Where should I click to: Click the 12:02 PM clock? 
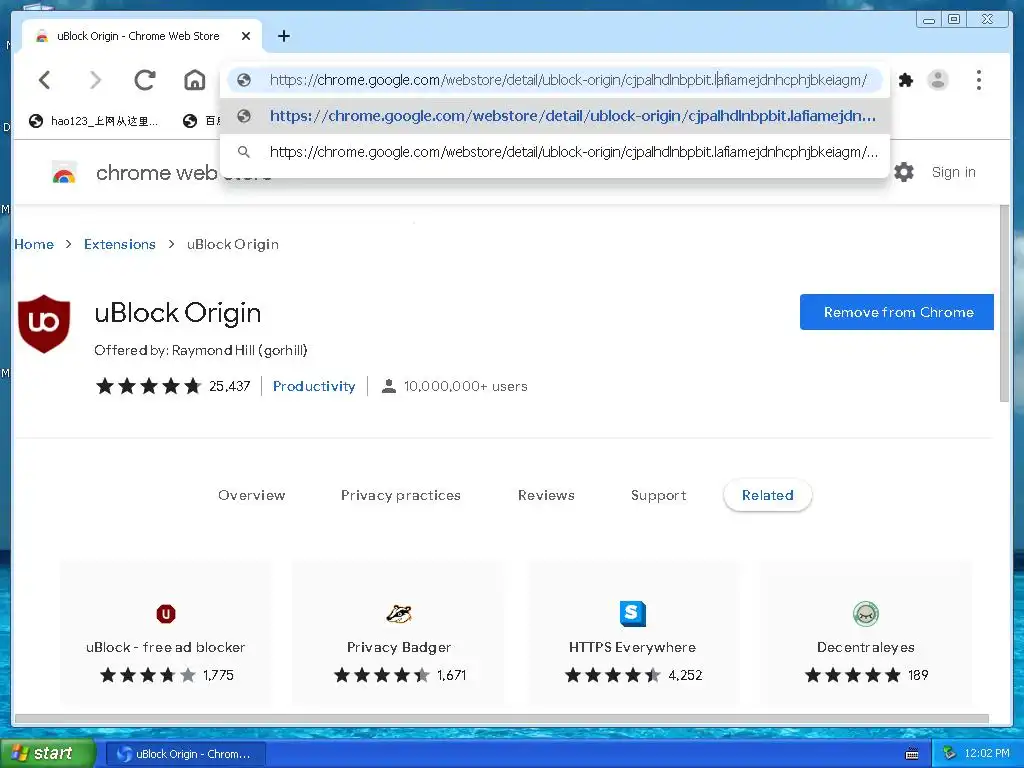(x=987, y=754)
